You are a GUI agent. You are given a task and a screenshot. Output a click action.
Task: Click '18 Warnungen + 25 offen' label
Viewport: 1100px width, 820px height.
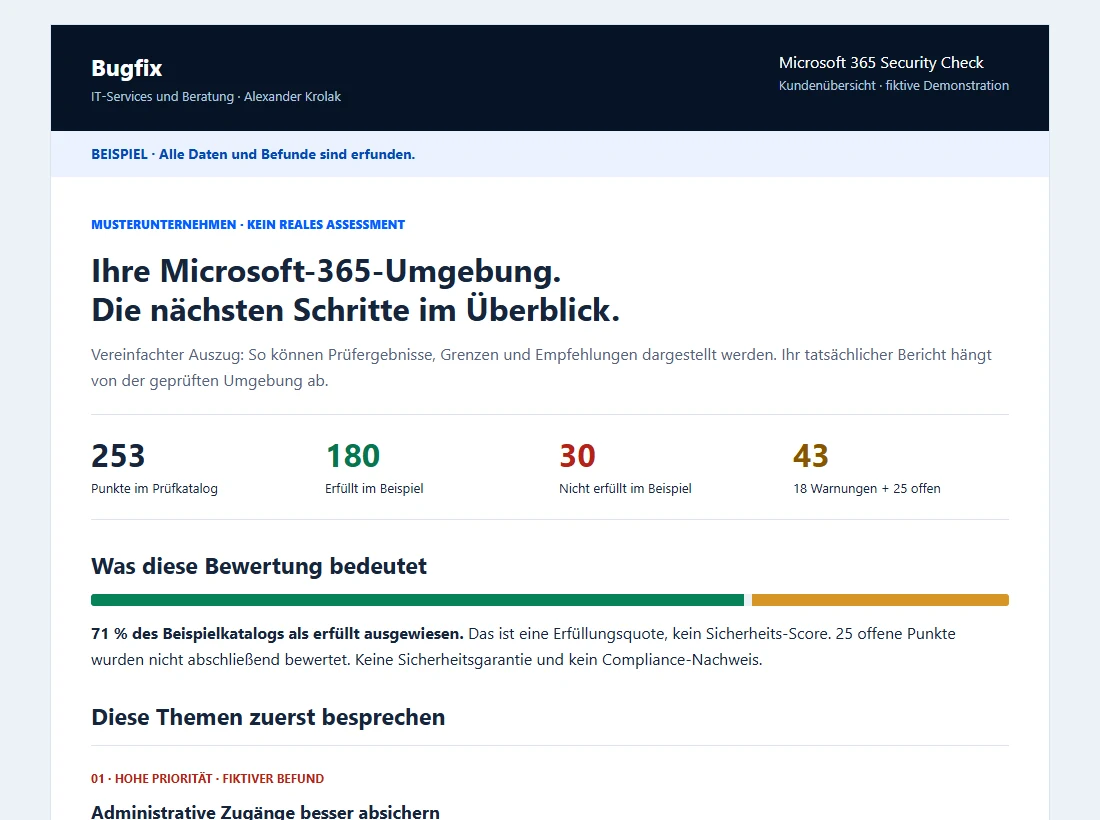[x=867, y=488]
